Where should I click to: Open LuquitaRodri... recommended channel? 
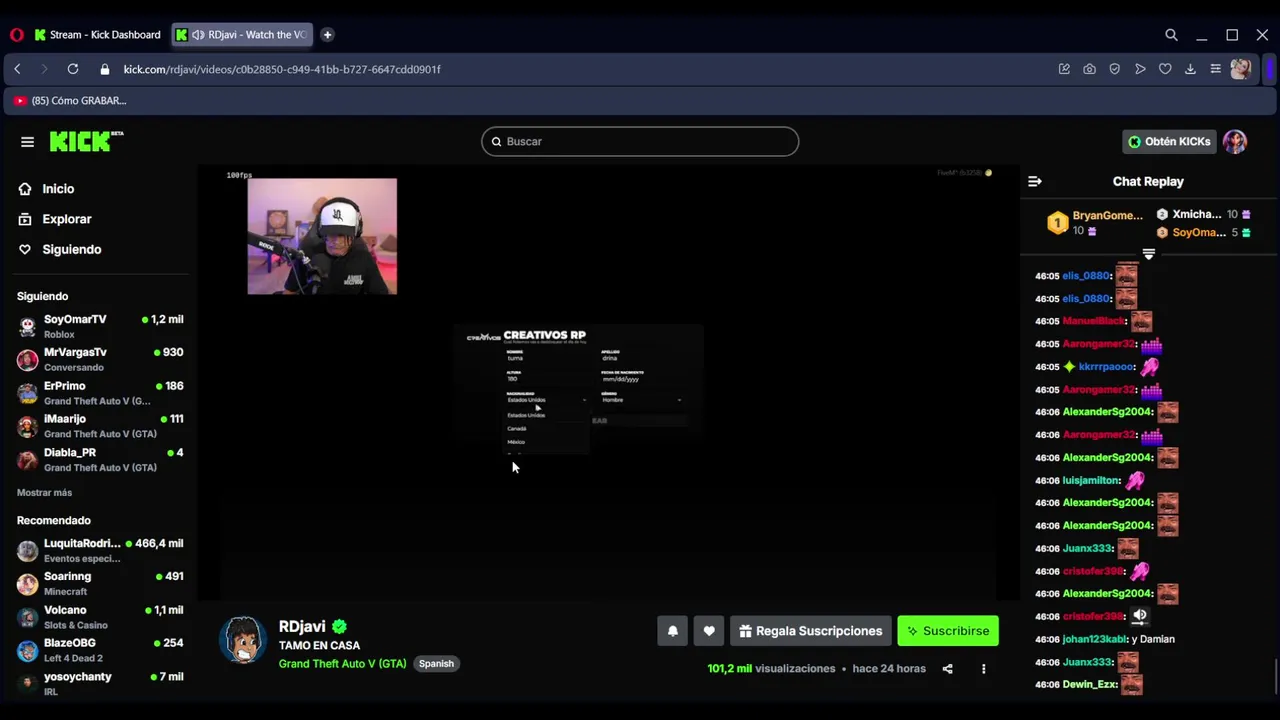point(100,550)
